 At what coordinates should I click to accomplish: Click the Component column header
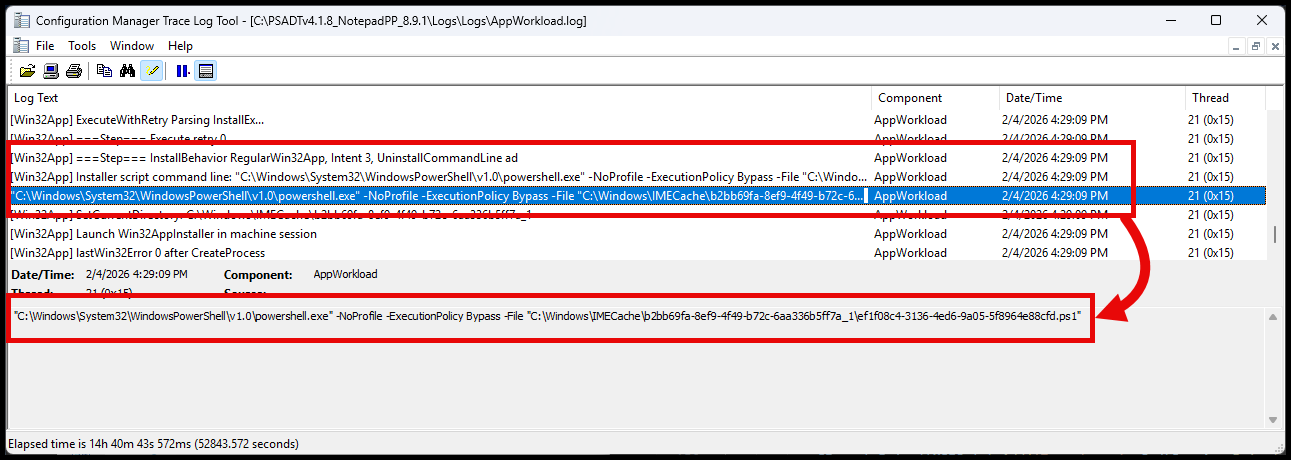pyautogui.click(x=936, y=98)
